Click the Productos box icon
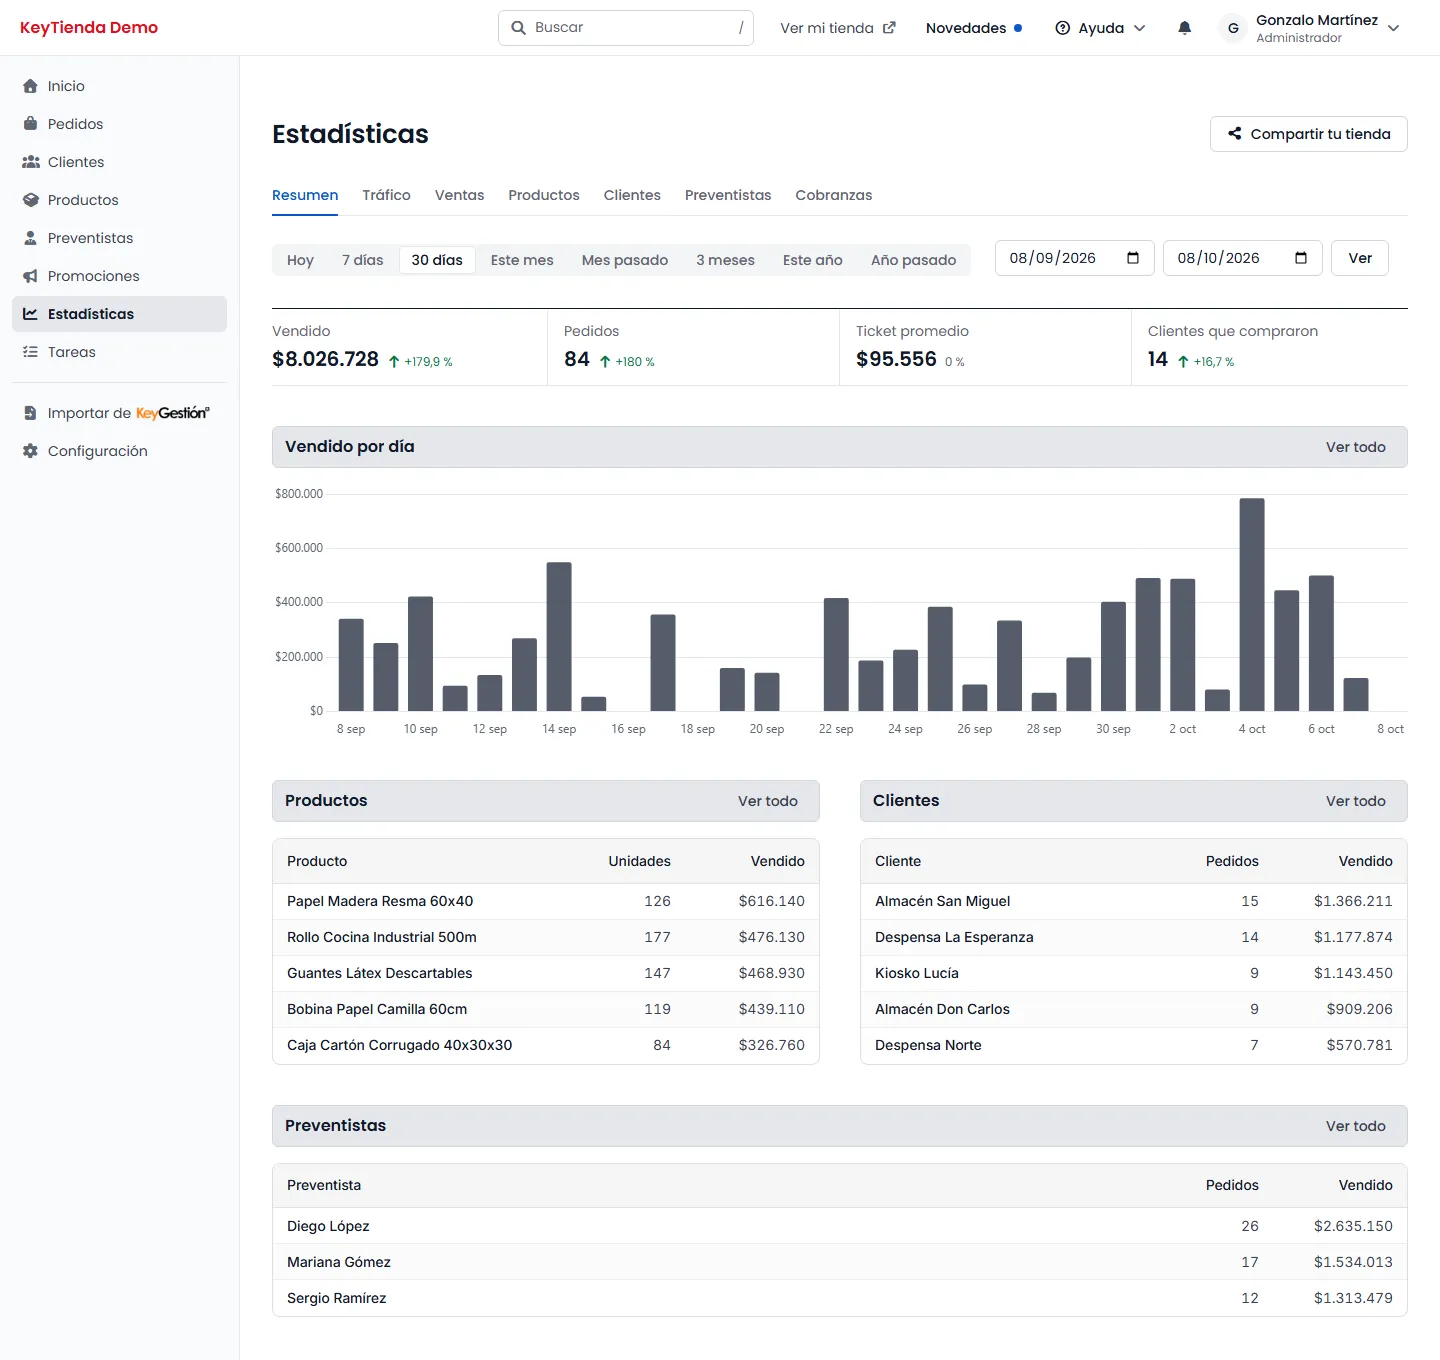Viewport: 1440px width, 1360px height. click(31, 200)
